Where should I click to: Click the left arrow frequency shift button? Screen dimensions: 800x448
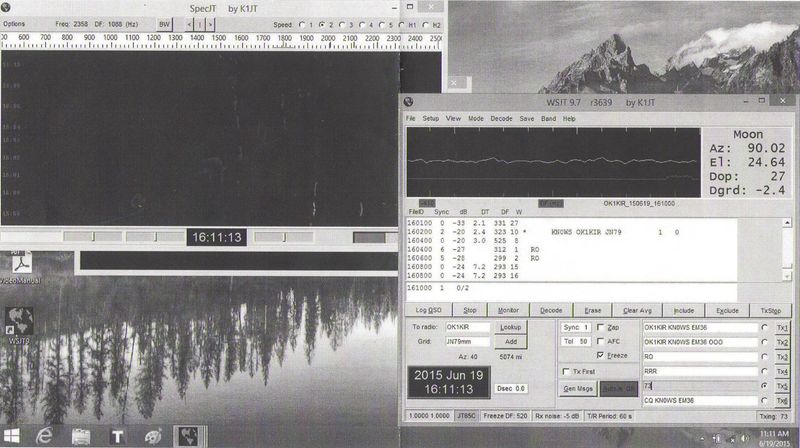189,24
